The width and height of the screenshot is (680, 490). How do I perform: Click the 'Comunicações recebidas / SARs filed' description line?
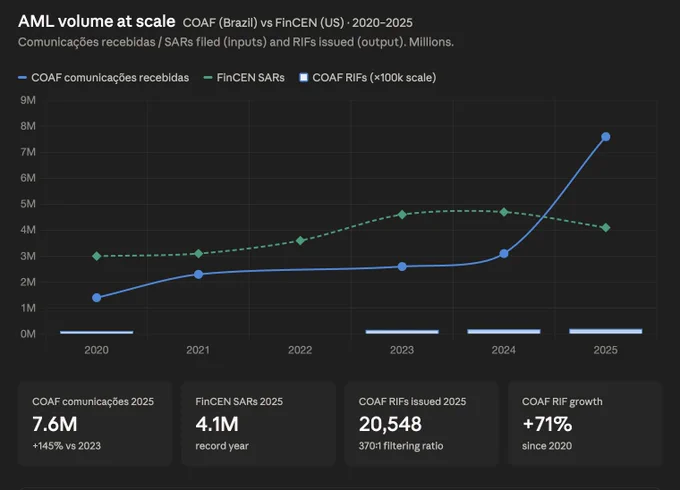point(236,42)
